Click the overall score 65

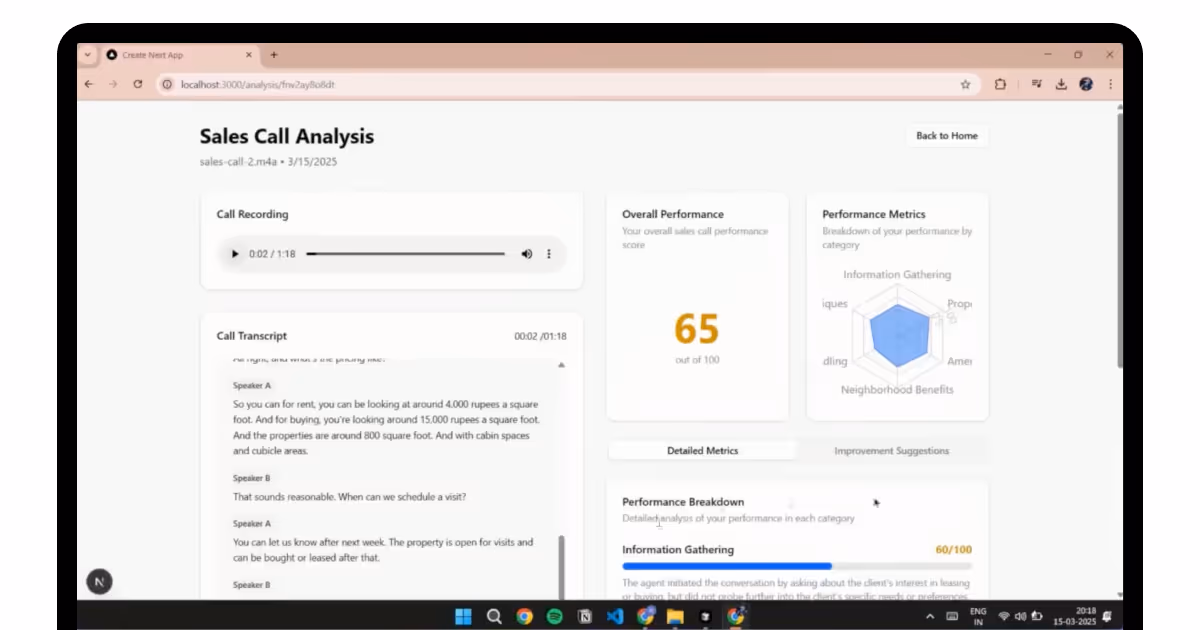coord(697,329)
